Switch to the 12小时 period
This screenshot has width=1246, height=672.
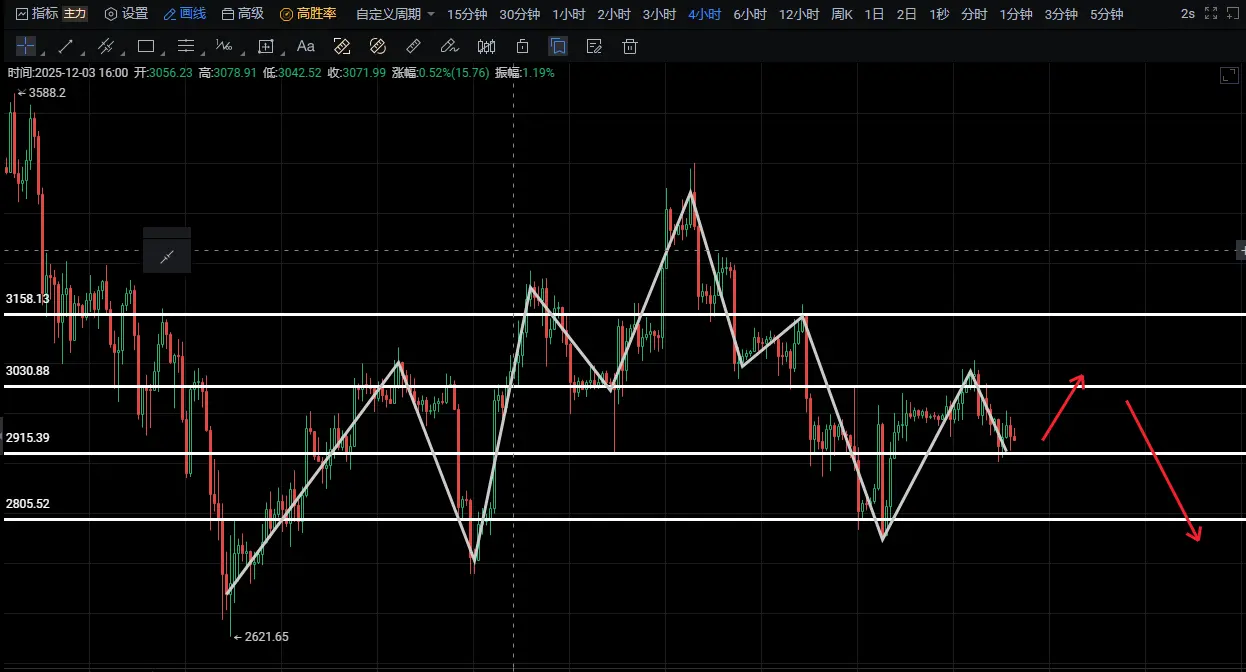click(x=799, y=14)
